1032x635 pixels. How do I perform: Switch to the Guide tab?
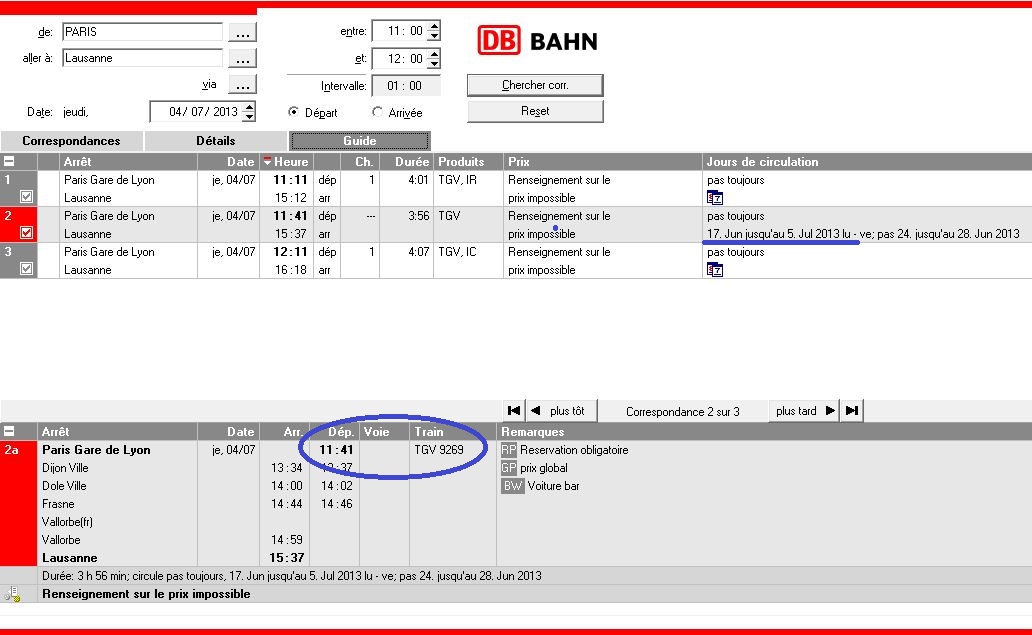pos(359,141)
